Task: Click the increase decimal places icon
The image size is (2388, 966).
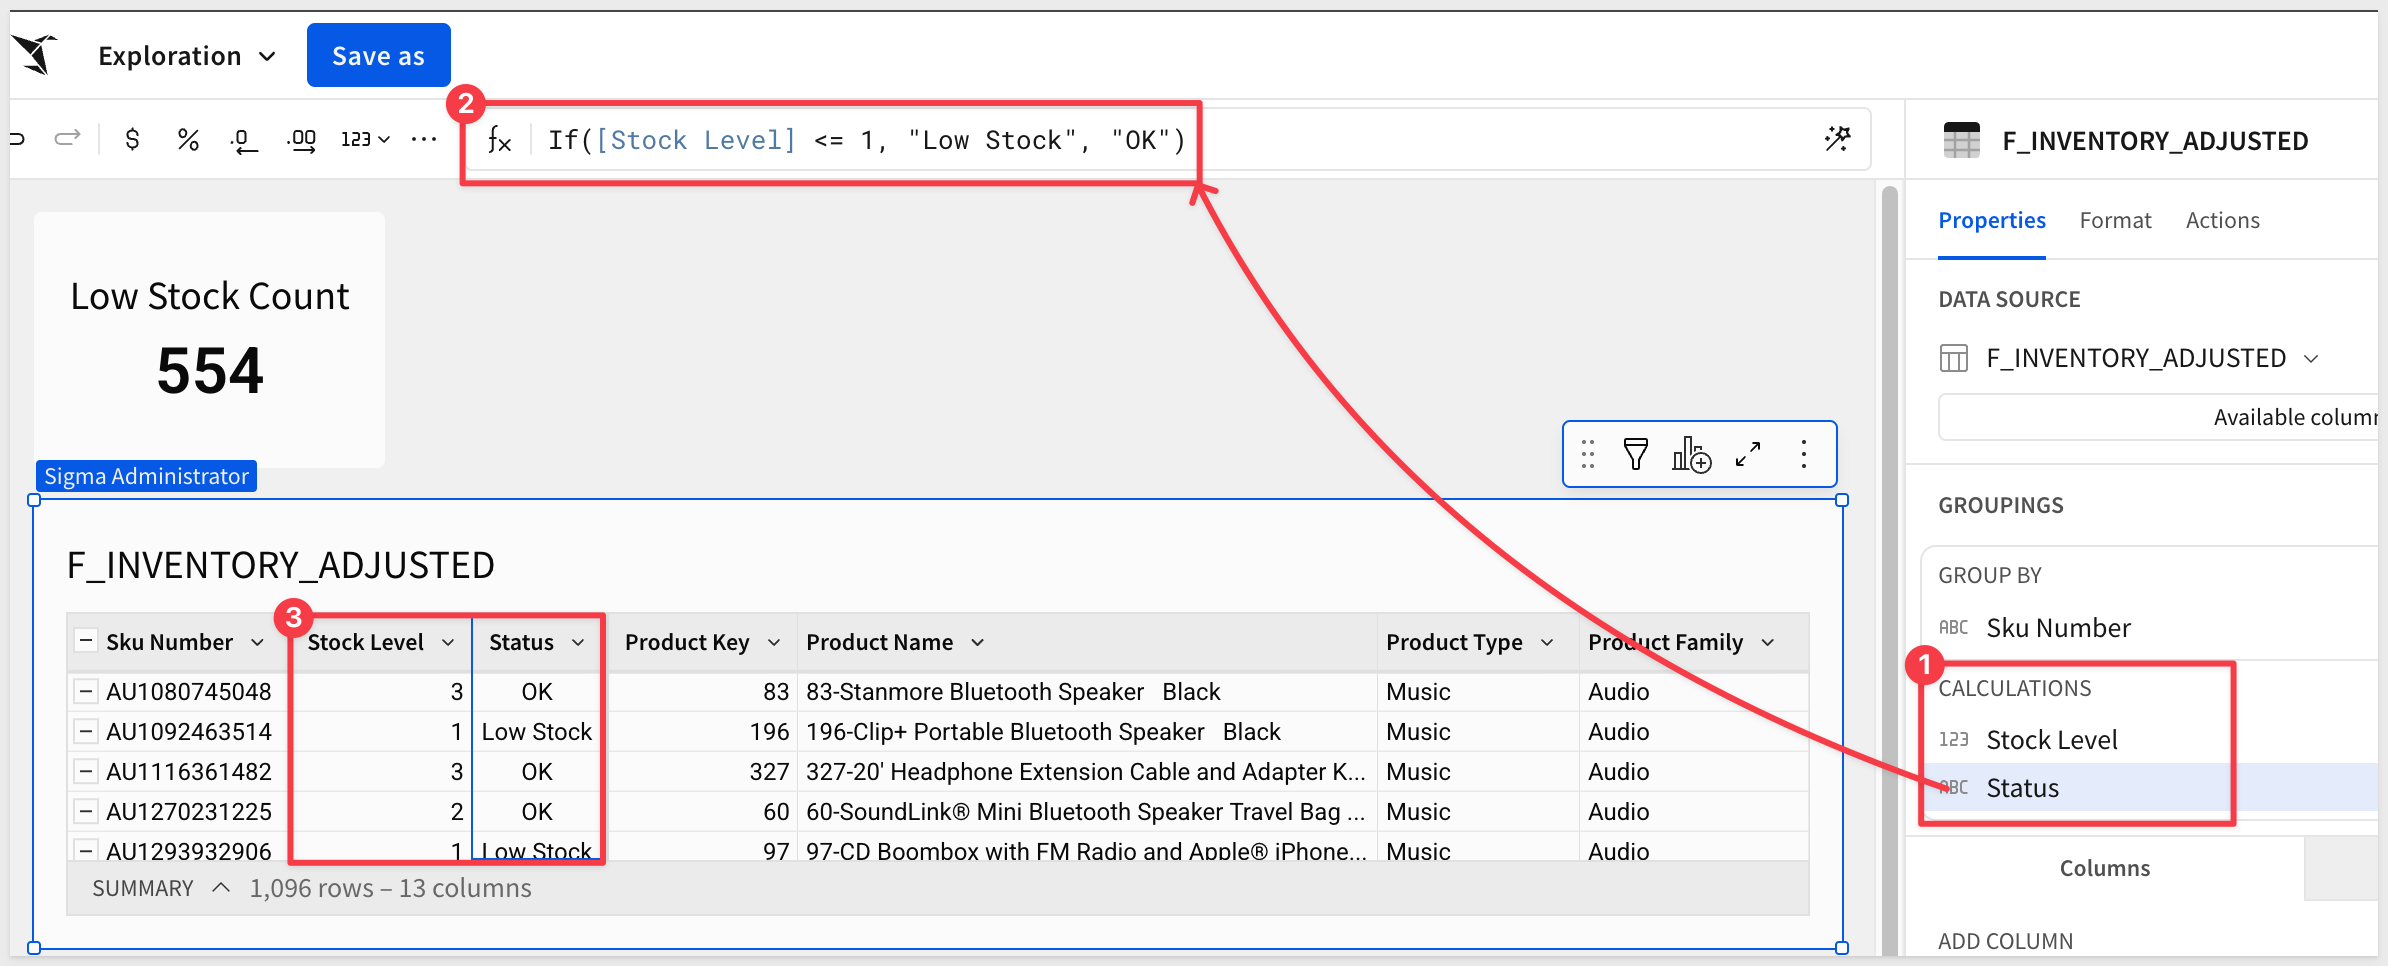Action: pos(301,140)
